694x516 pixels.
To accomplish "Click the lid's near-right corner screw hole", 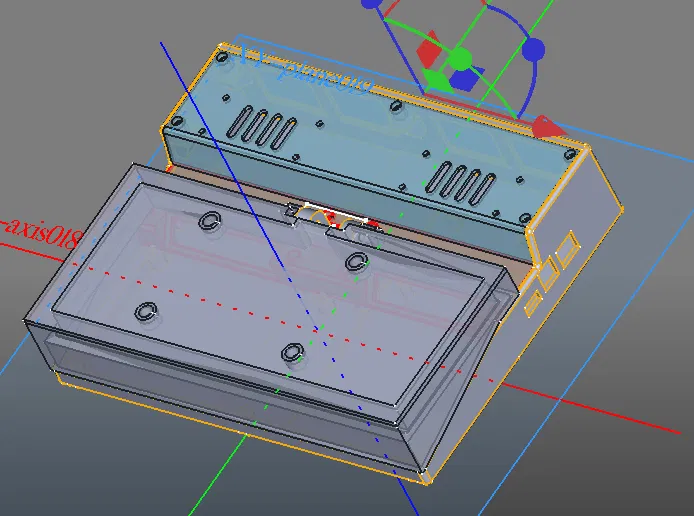I will point(525,218).
